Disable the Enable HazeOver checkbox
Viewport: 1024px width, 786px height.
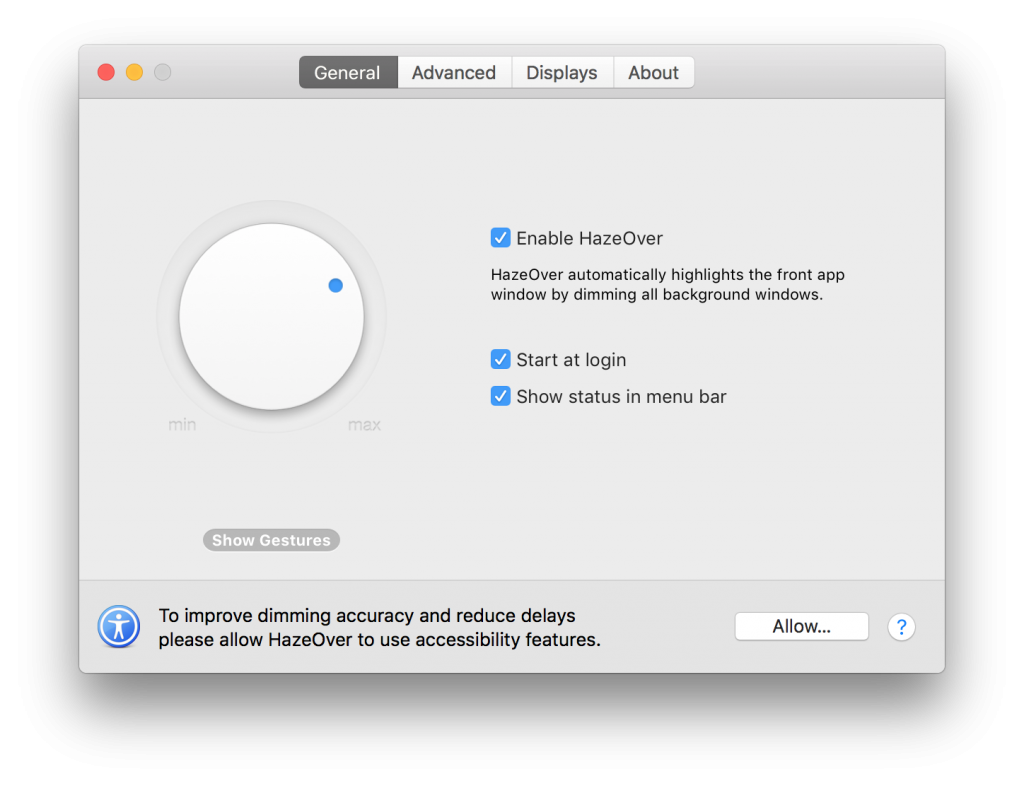pos(501,238)
